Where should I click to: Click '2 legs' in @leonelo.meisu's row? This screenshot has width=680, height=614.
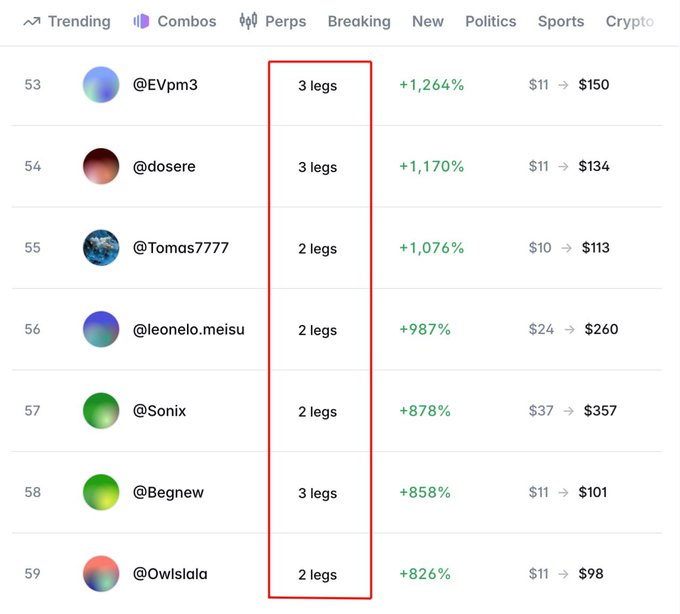(x=317, y=330)
